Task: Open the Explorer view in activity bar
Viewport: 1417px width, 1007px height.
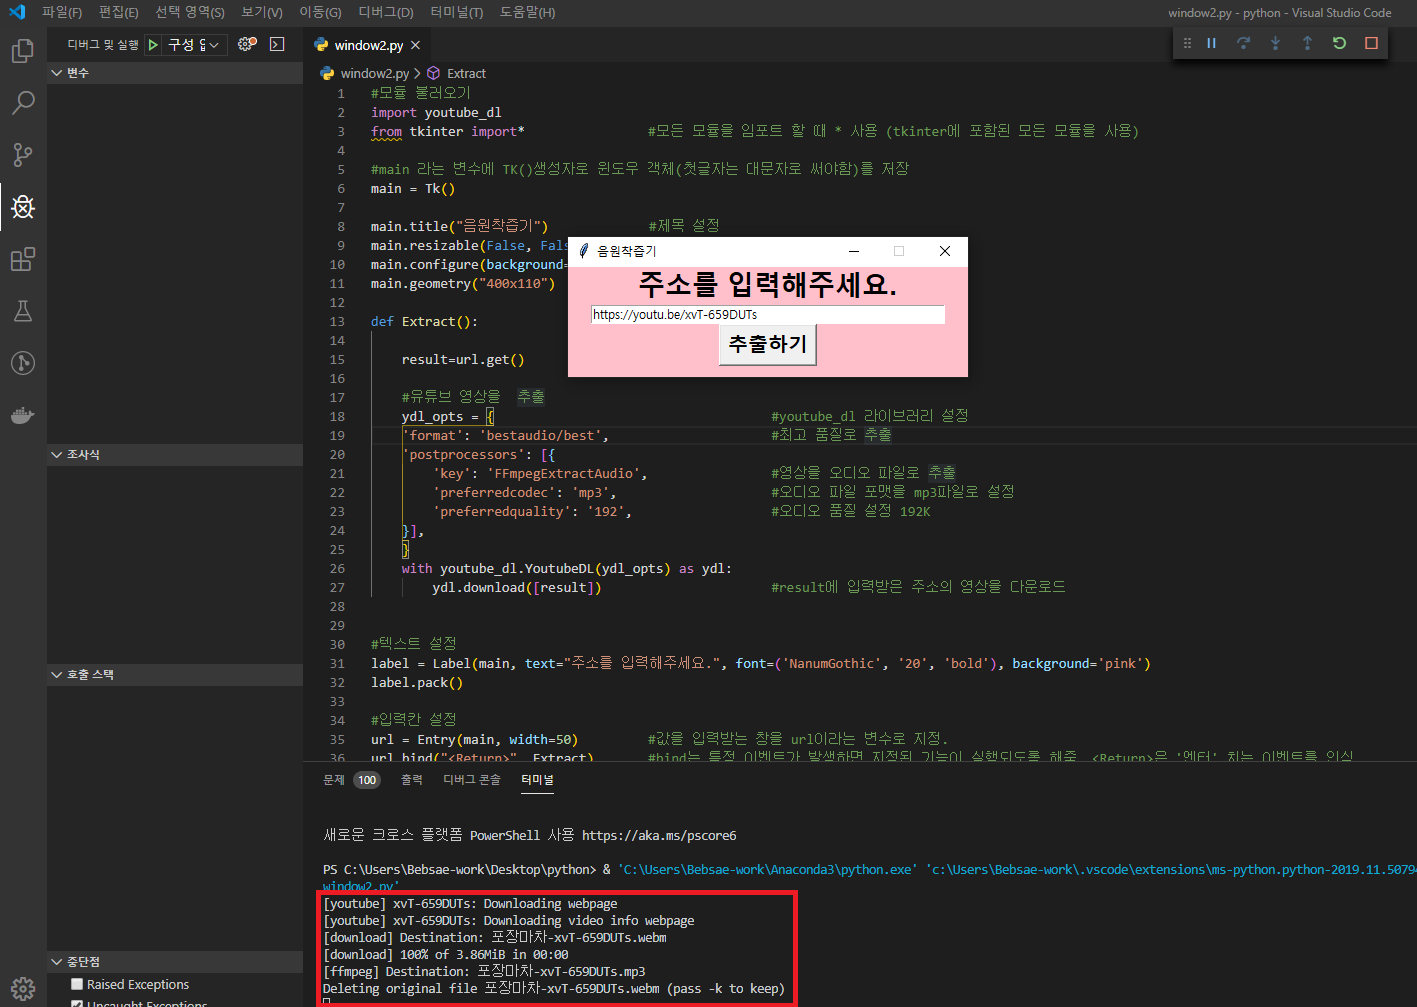Action: click(x=23, y=51)
